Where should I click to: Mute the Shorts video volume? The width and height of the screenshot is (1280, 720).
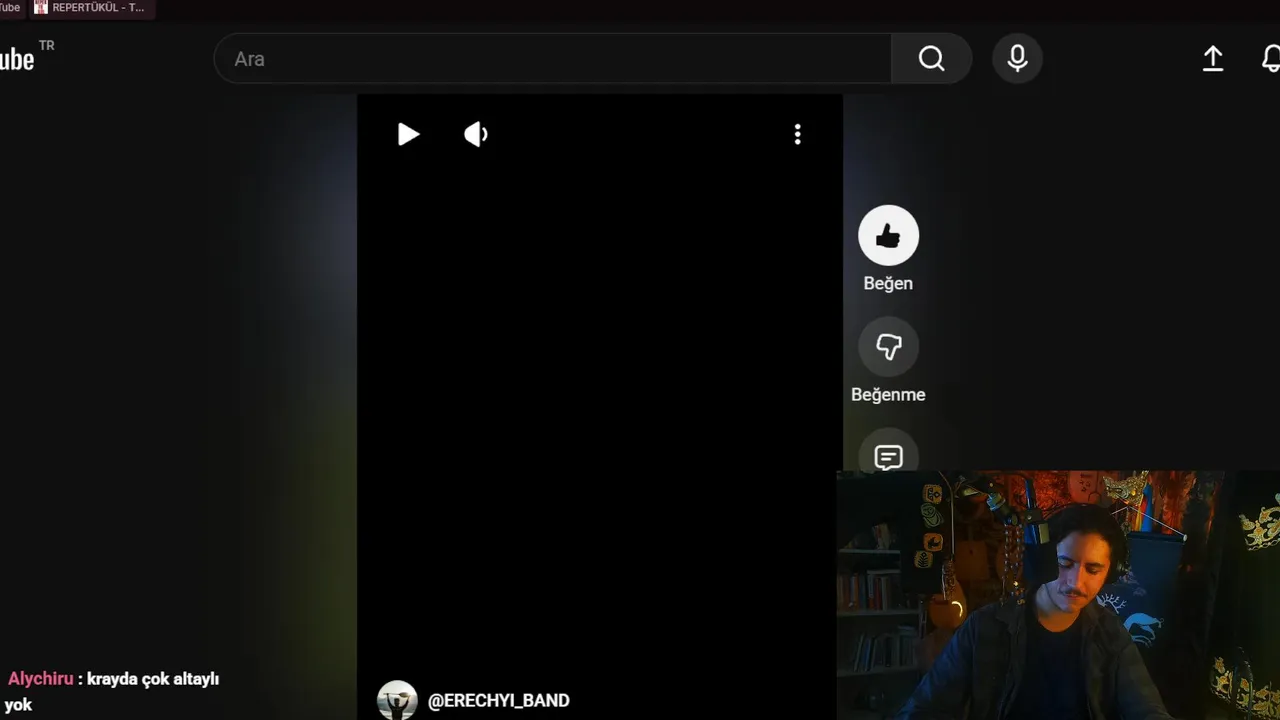(x=476, y=134)
